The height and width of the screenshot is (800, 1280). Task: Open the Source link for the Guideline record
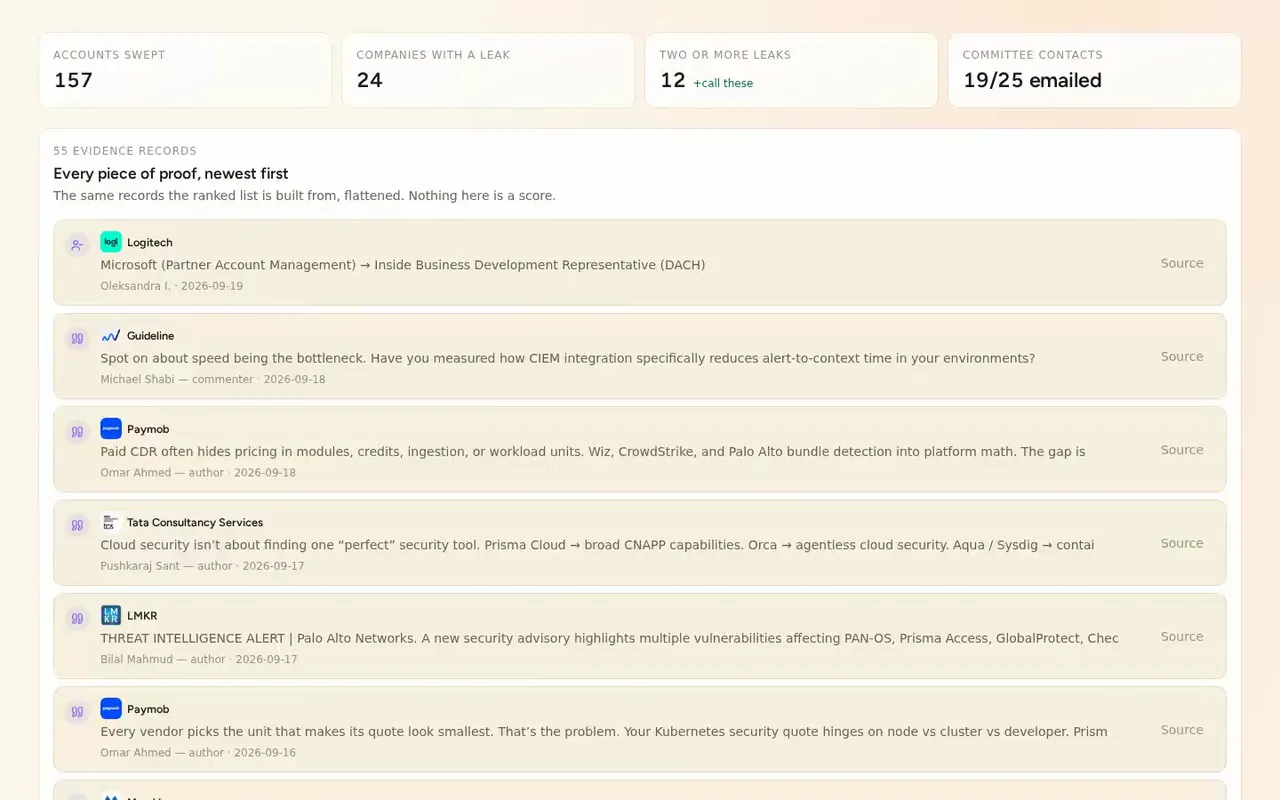pos(1182,356)
